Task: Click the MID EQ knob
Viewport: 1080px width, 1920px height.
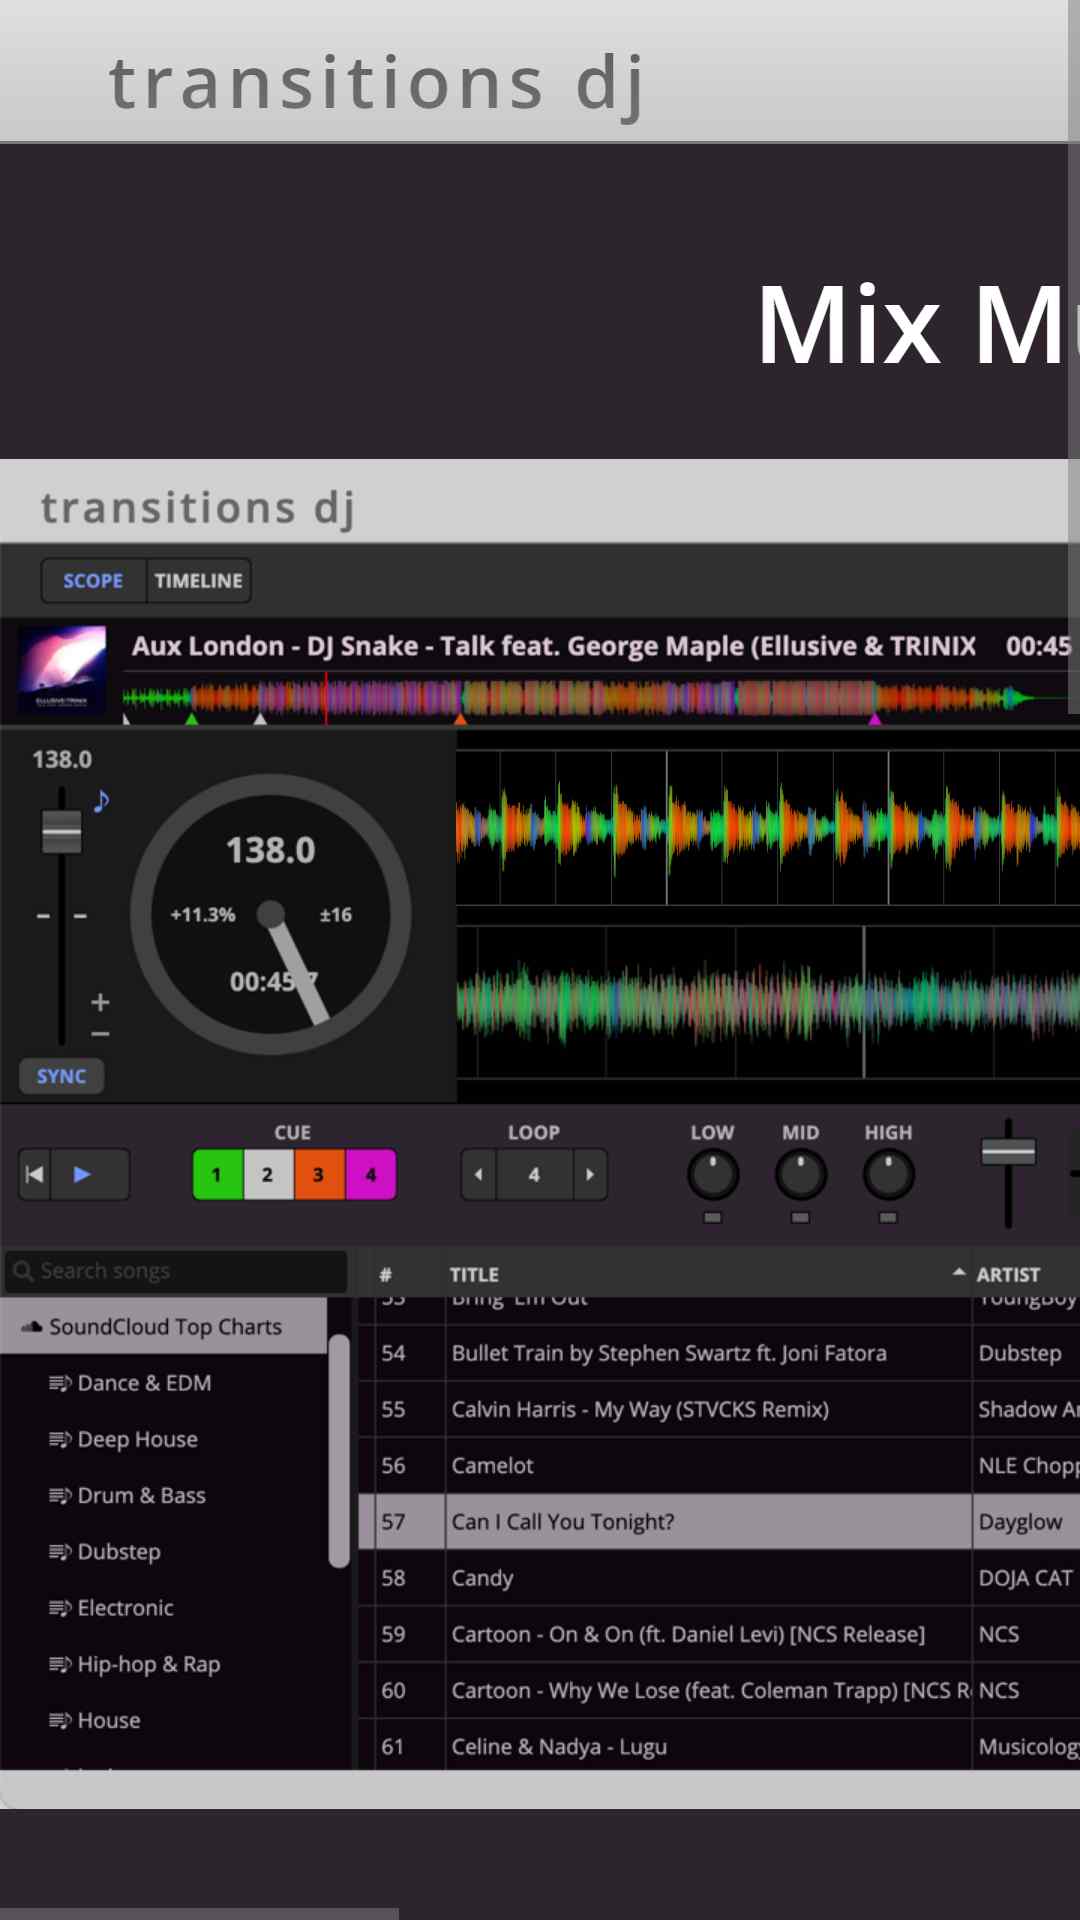Action: point(801,1175)
